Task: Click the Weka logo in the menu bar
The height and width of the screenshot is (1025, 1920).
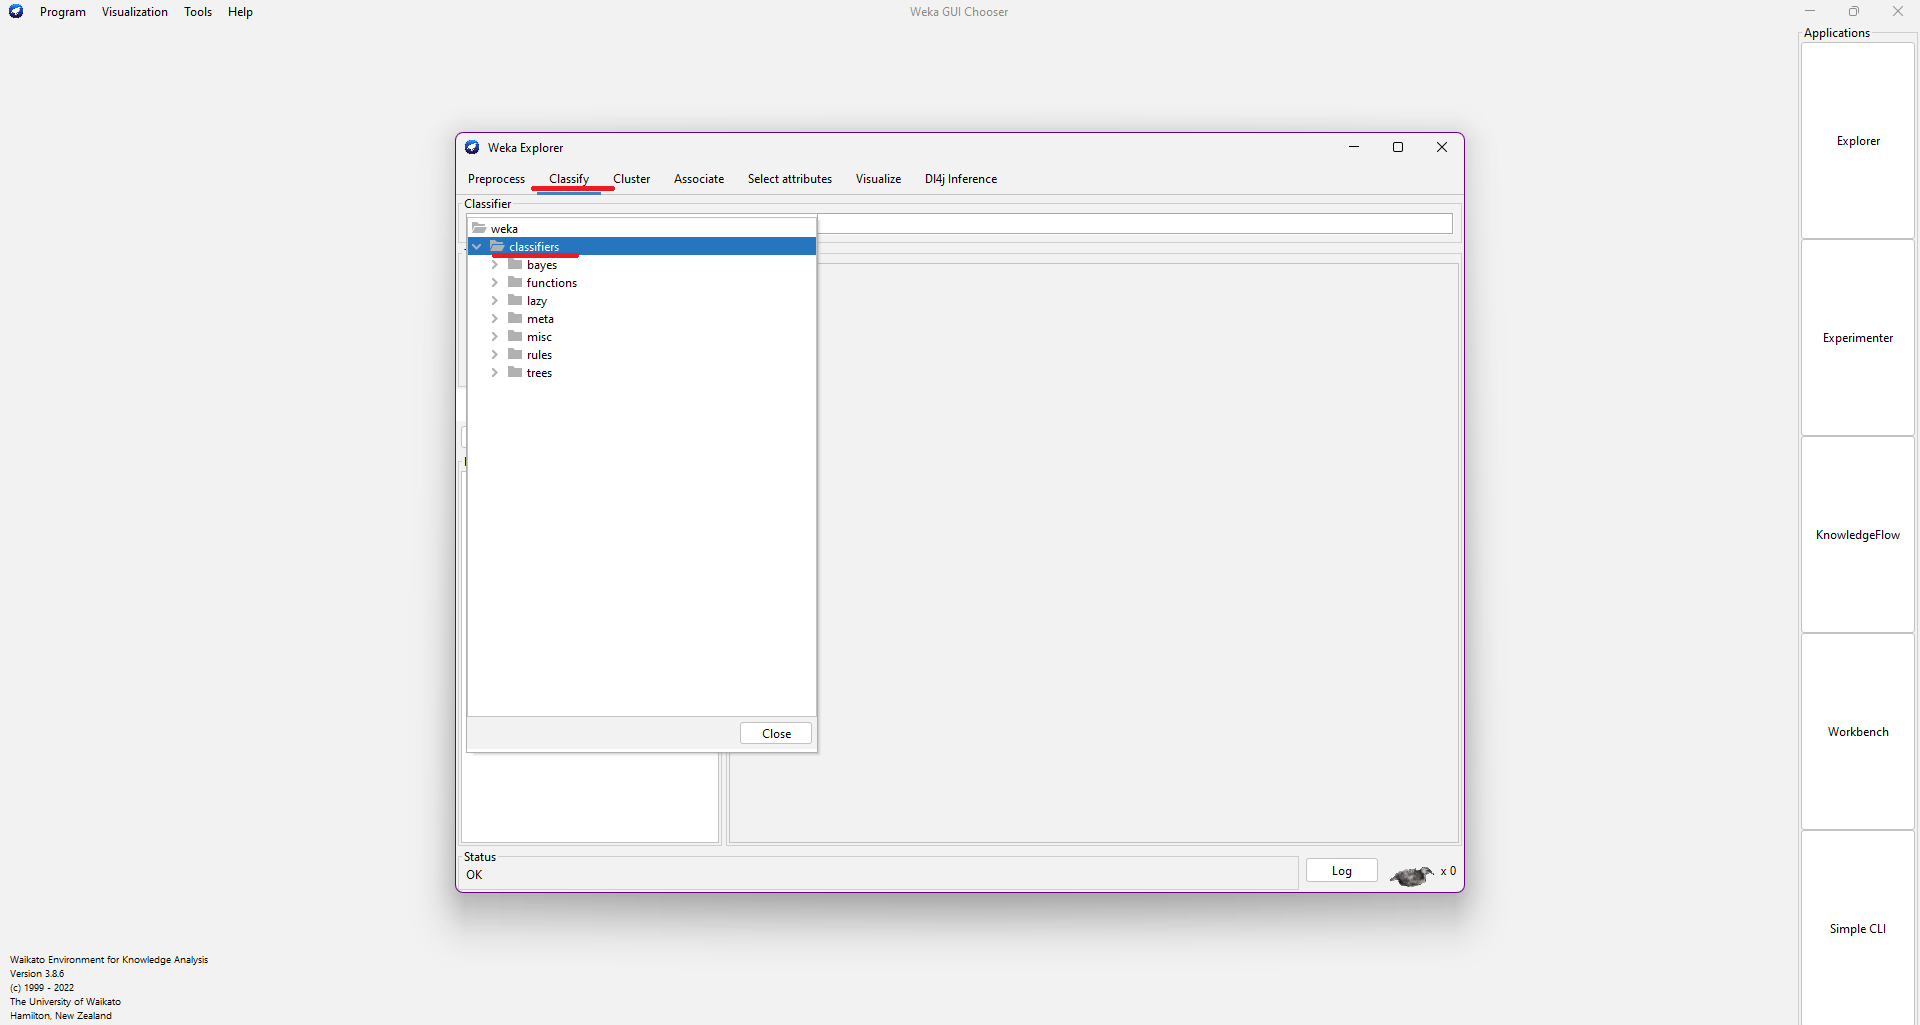Action: (16, 12)
